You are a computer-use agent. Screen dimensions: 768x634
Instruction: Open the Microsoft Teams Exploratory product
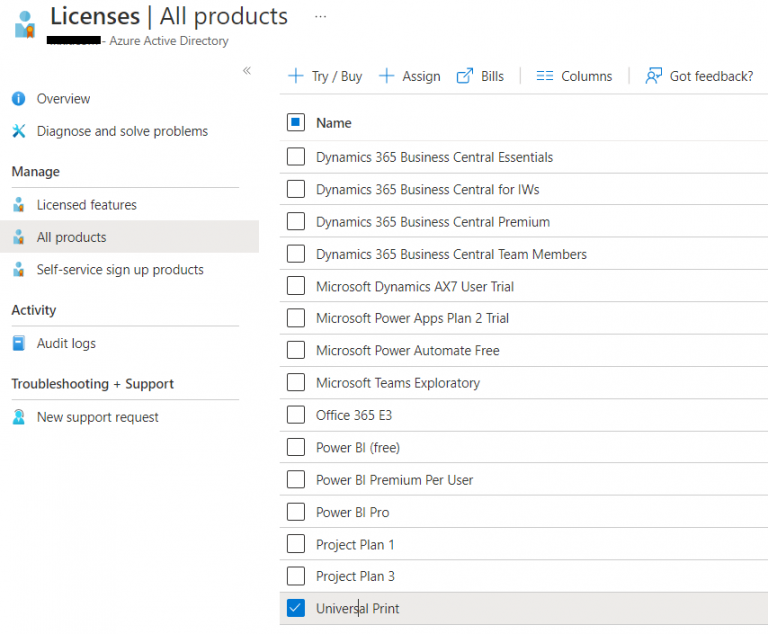[398, 383]
